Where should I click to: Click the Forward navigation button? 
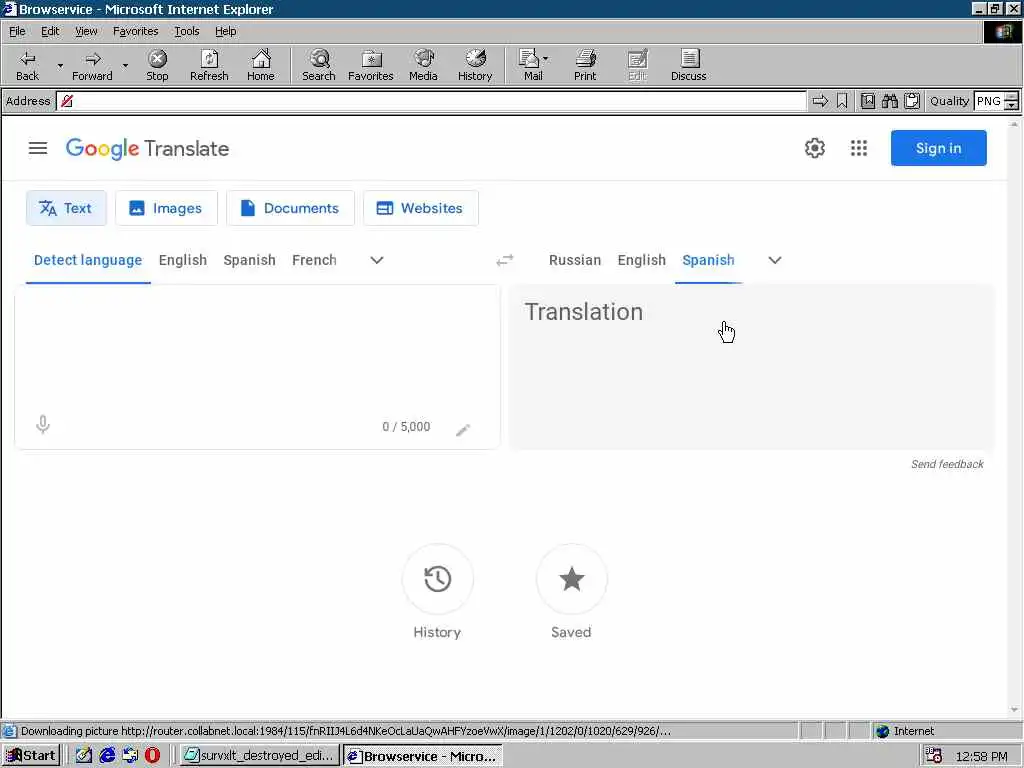click(x=92, y=65)
